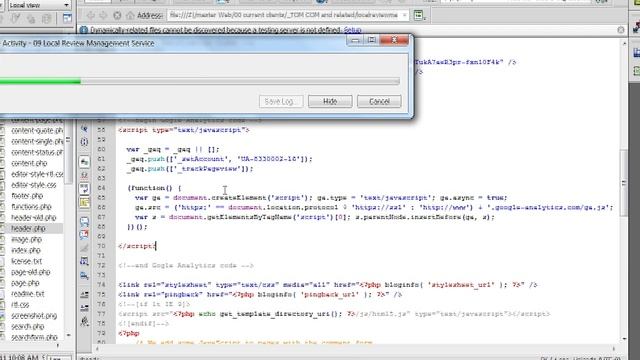Select rtl.css in the file list
Image resolution: width=640 pixels, height=360 pixels.
pyautogui.click(x=20, y=305)
